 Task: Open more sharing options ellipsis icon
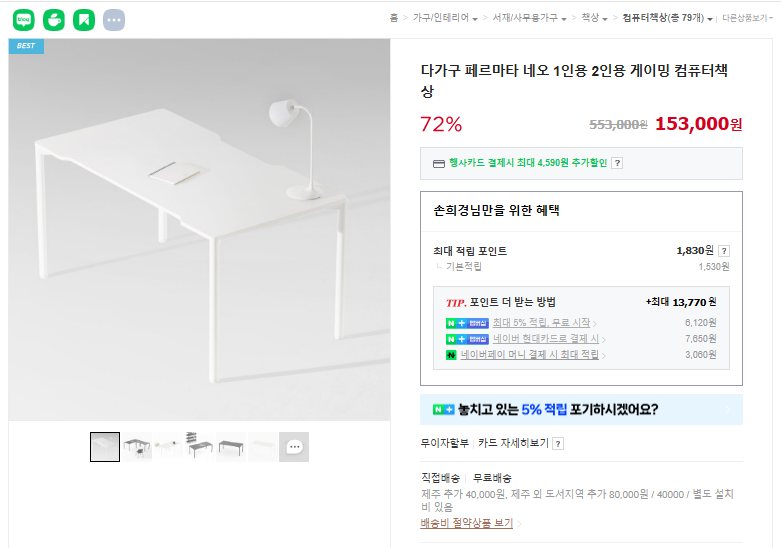pyautogui.click(x=114, y=19)
